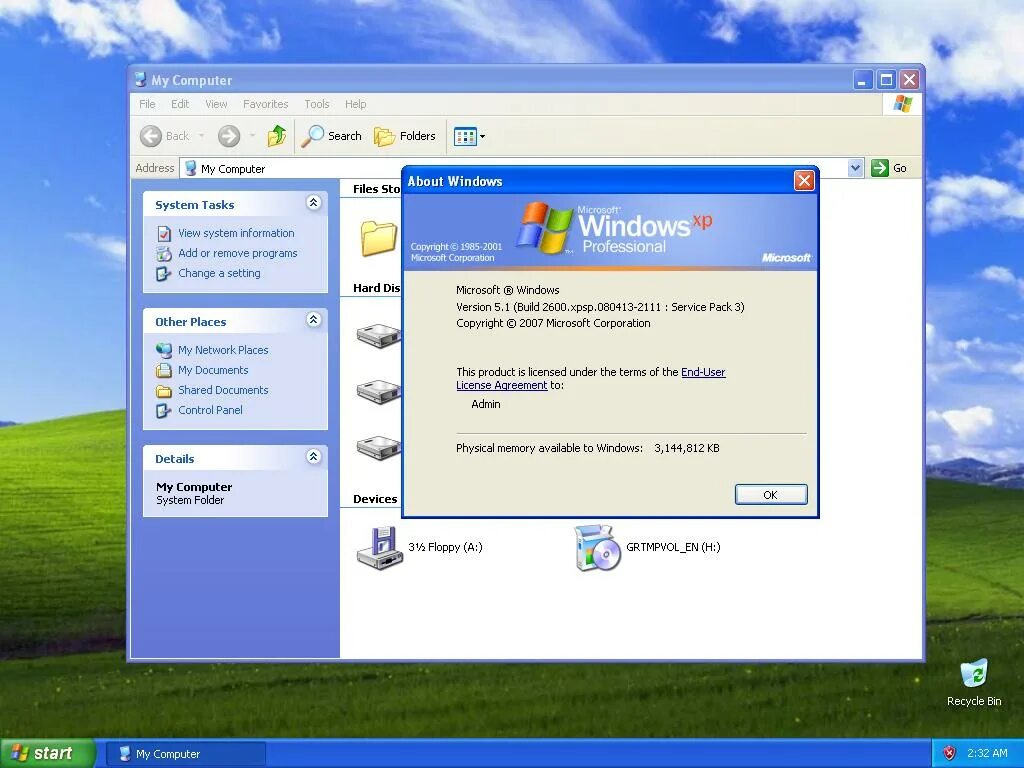
Task: Go up one folder level icon
Action: point(277,136)
